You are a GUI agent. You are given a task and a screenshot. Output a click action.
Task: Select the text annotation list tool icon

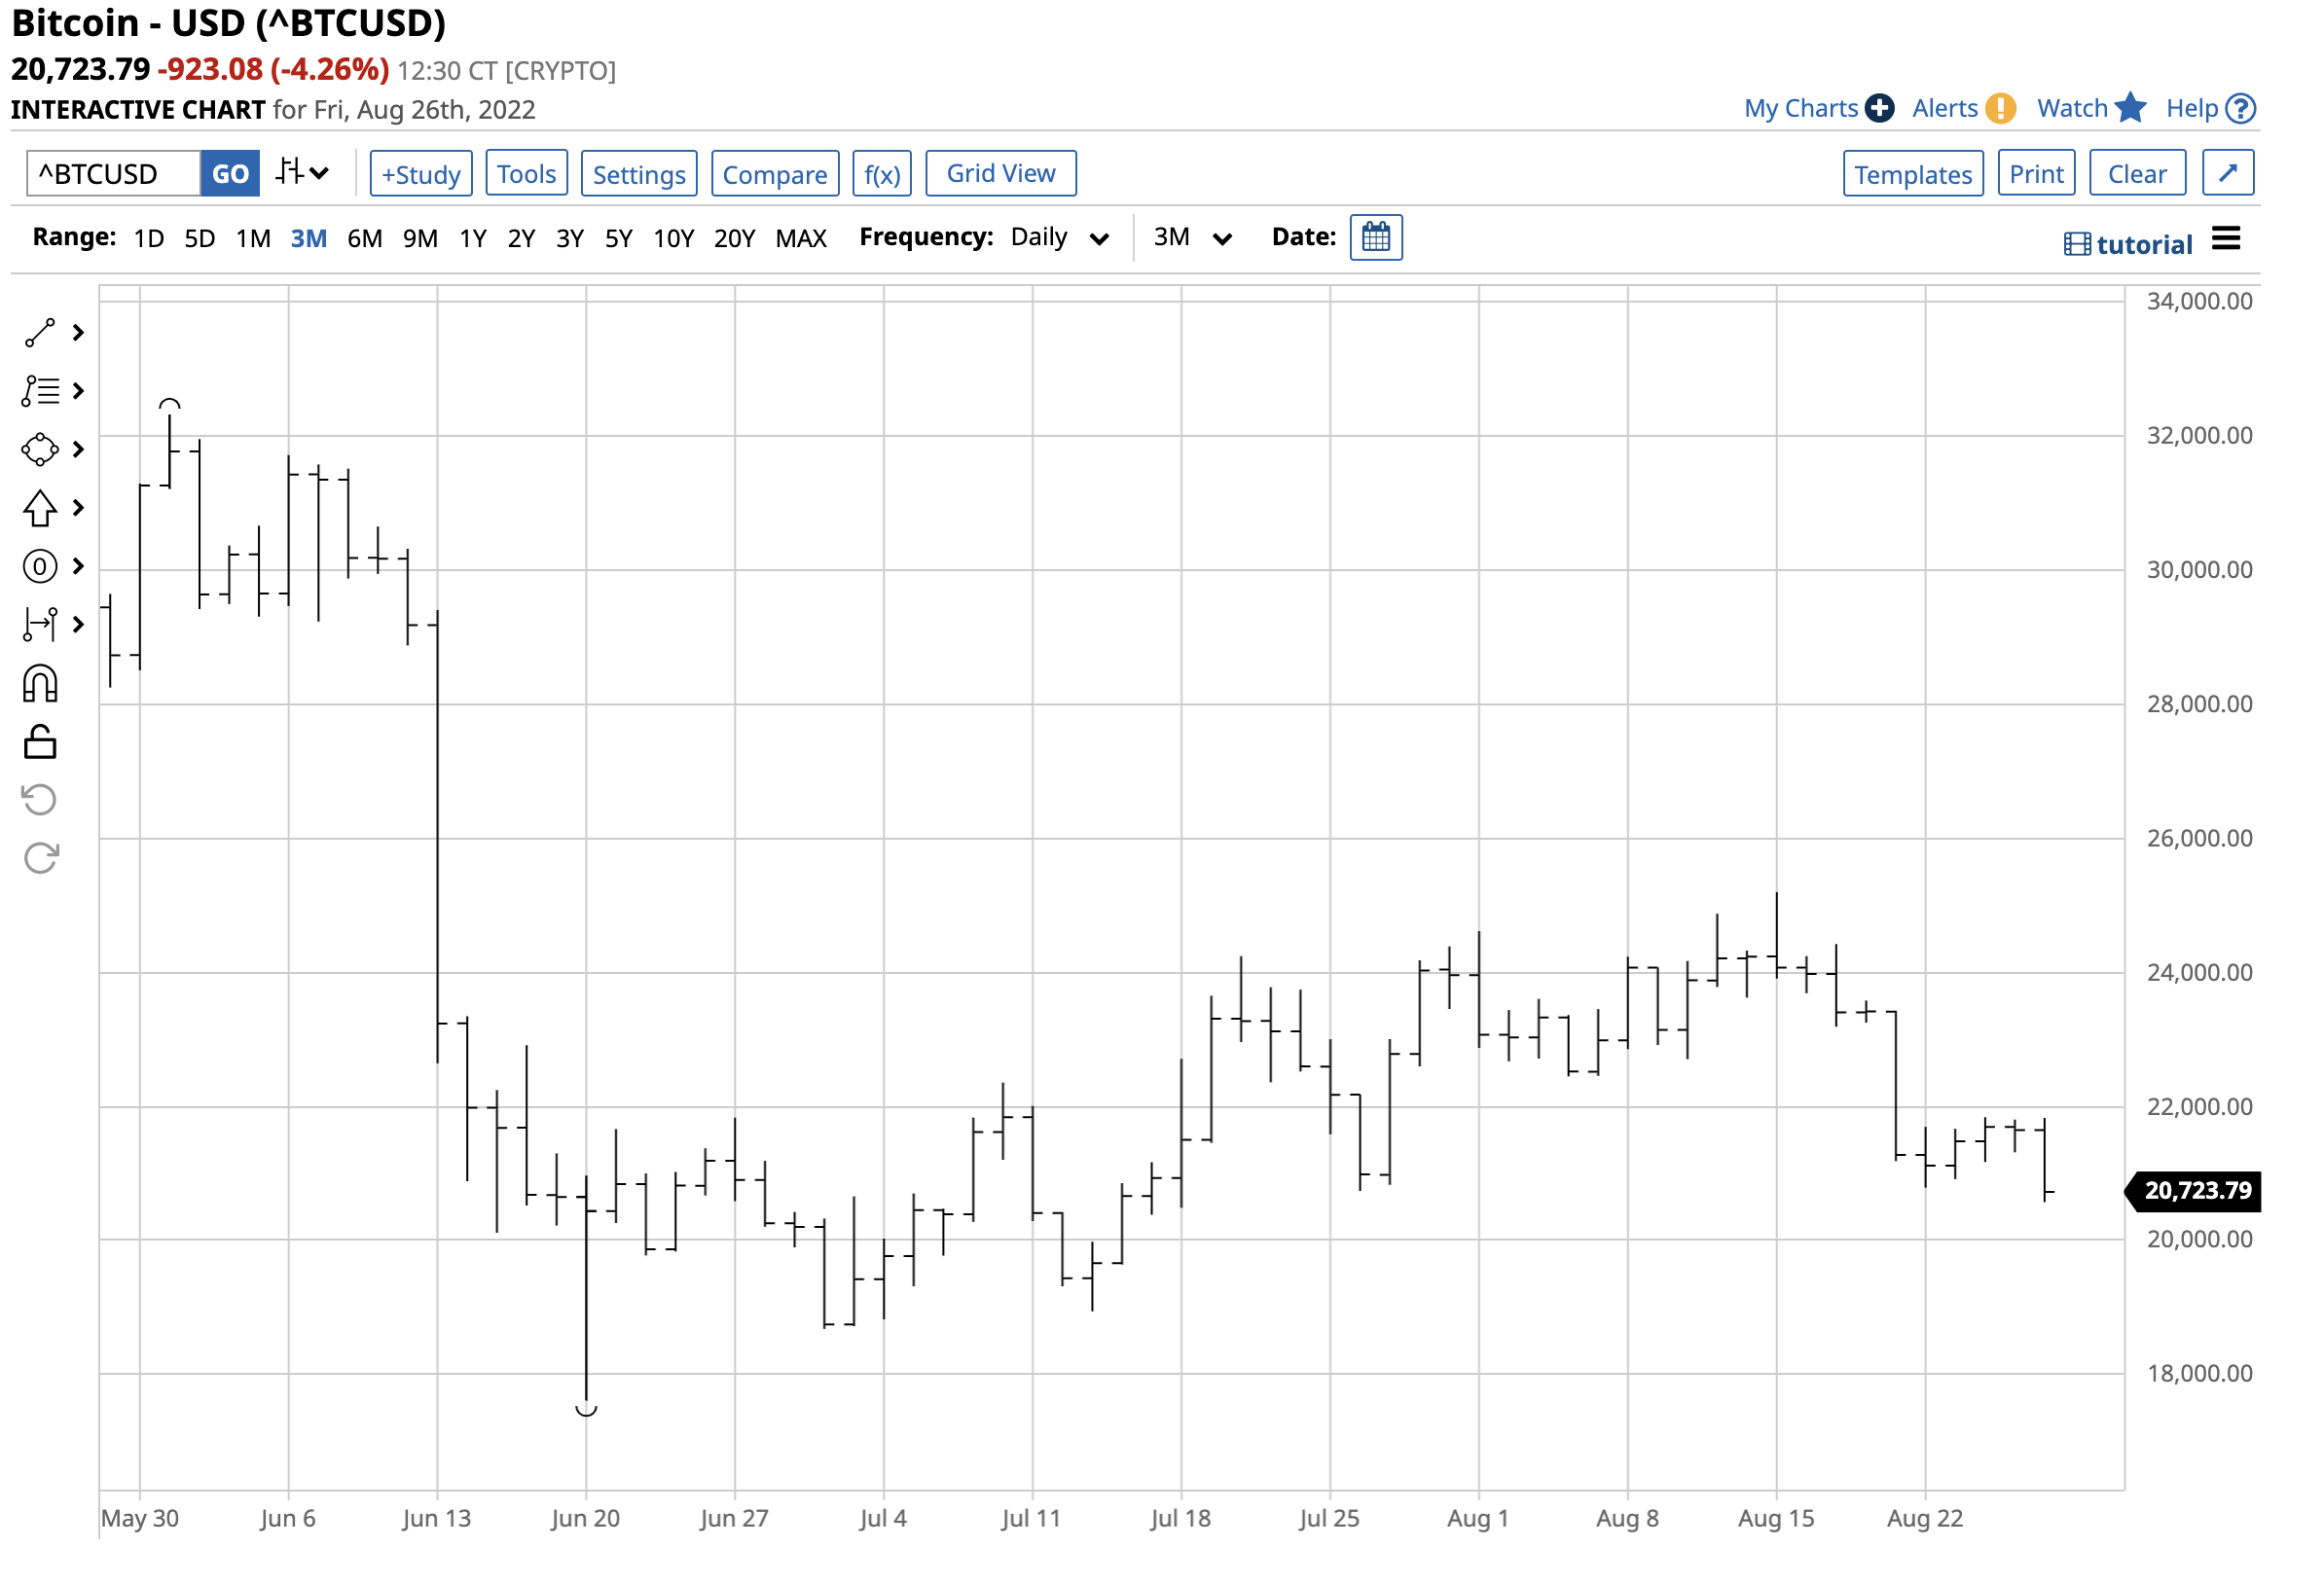pyautogui.click(x=40, y=392)
